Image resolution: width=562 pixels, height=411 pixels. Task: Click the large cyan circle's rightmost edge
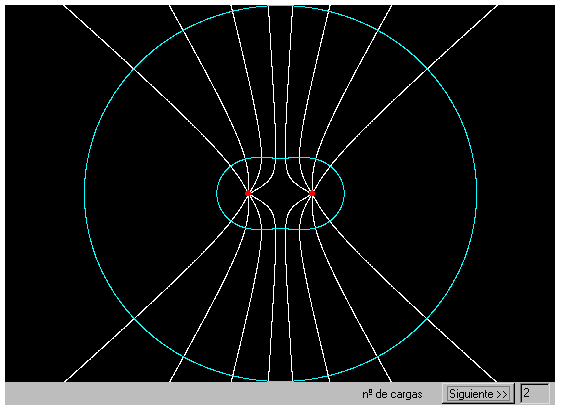pyautogui.click(x=476, y=193)
